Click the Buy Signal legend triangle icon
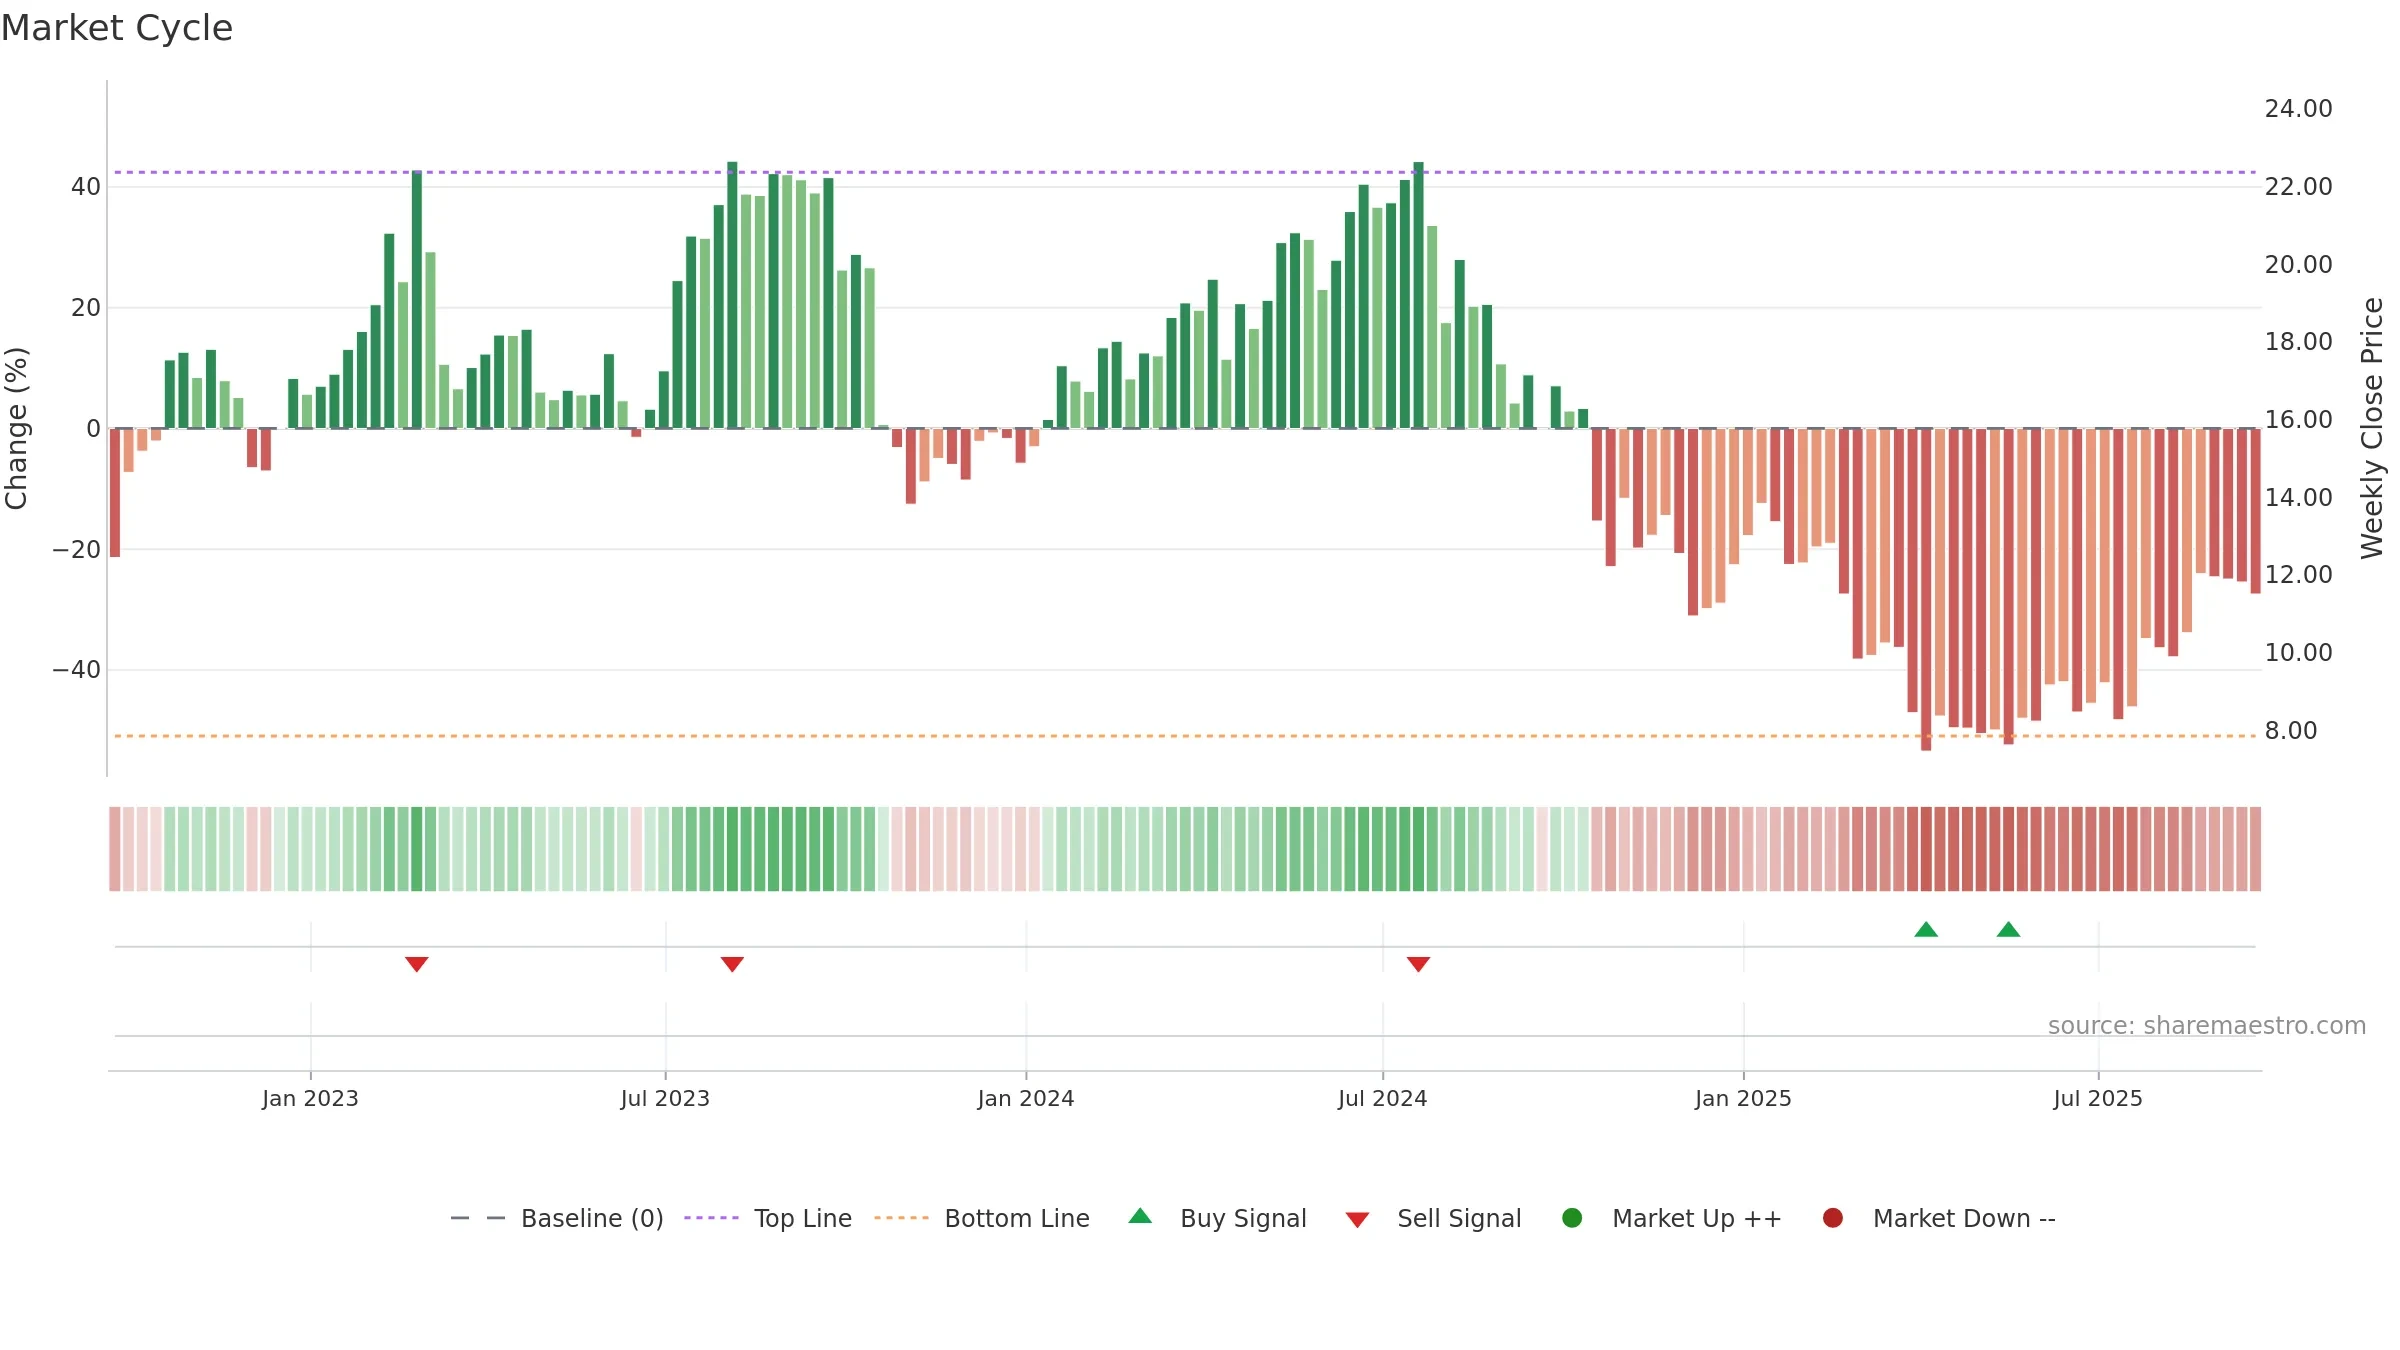 [x=1140, y=1216]
